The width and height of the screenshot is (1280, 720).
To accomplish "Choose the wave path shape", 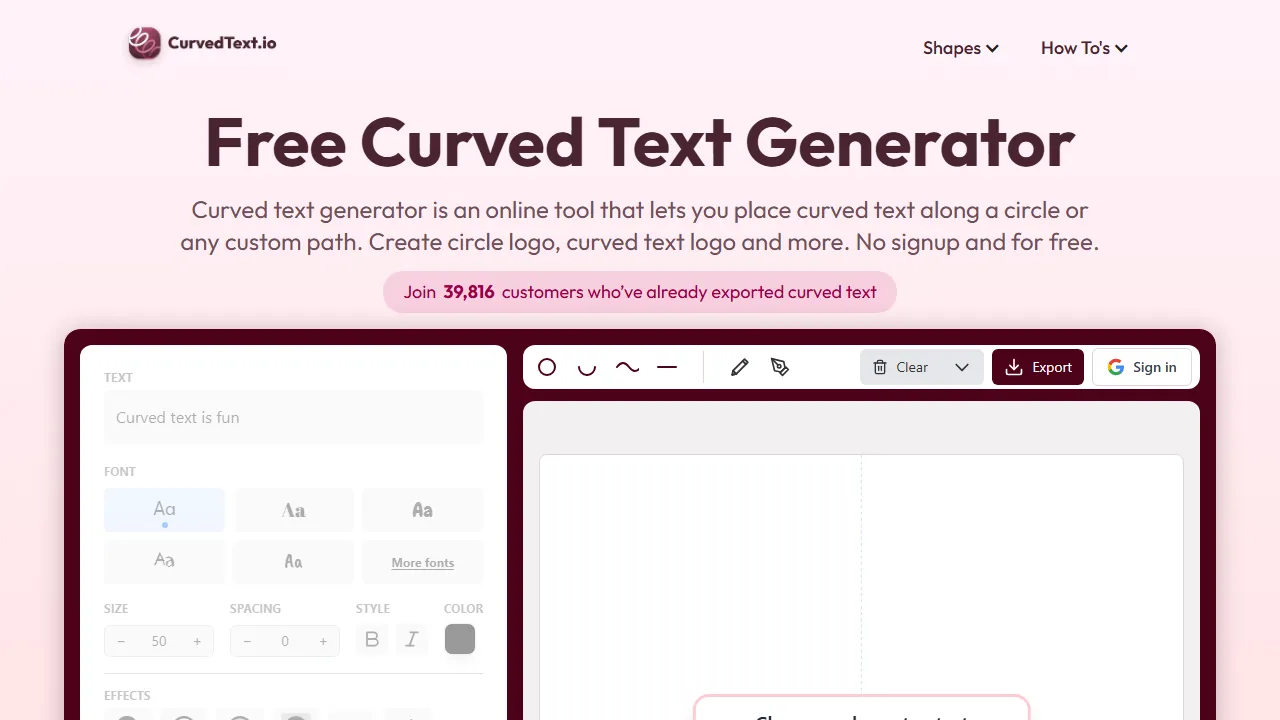I will coord(627,367).
